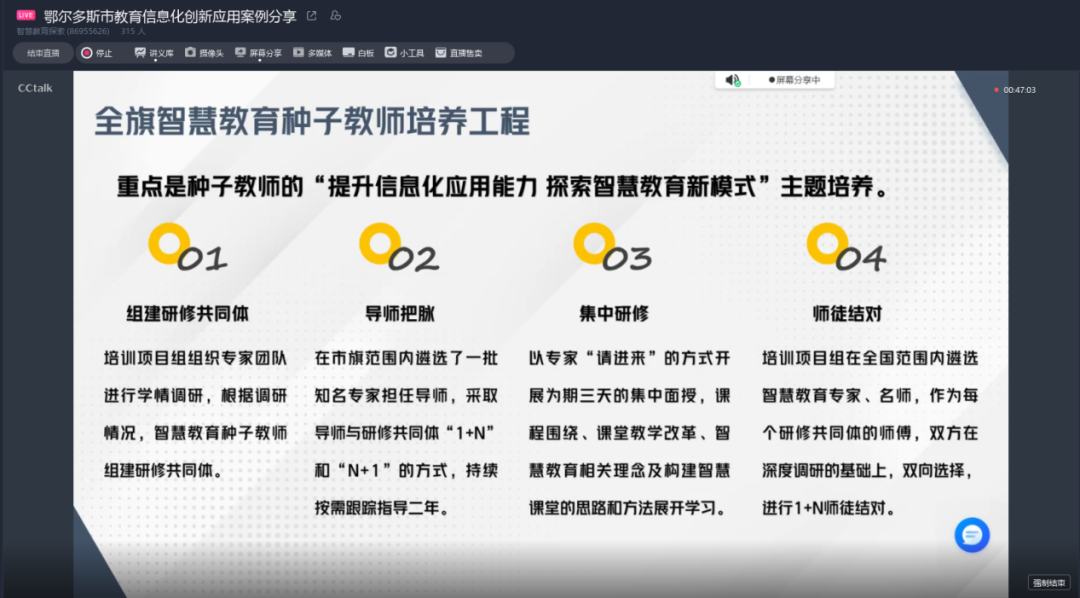This screenshot has height=598, width=1080.
Task: Open the blue chat bubble panel
Action: pyautogui.click(x=970, y=535)
